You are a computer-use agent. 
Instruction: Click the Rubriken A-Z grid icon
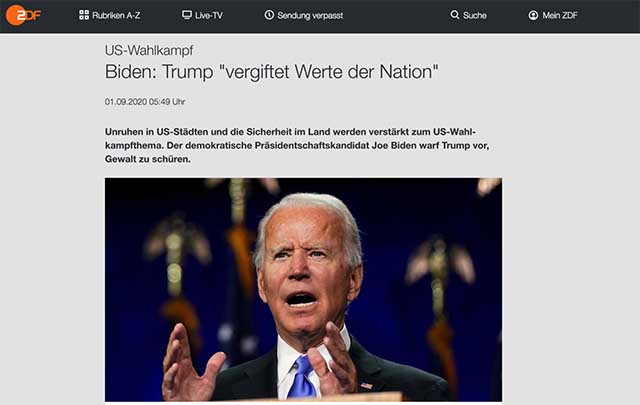84,15
